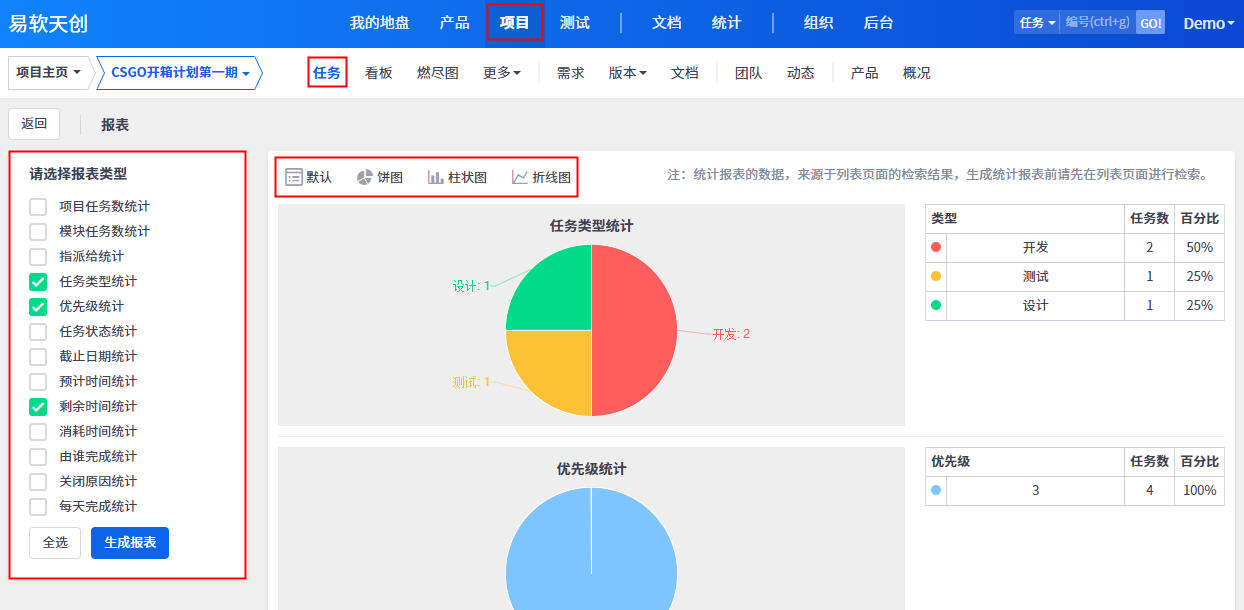
Task: Enable 项目任务数统计 checkbox
Action: pos(38,207)
